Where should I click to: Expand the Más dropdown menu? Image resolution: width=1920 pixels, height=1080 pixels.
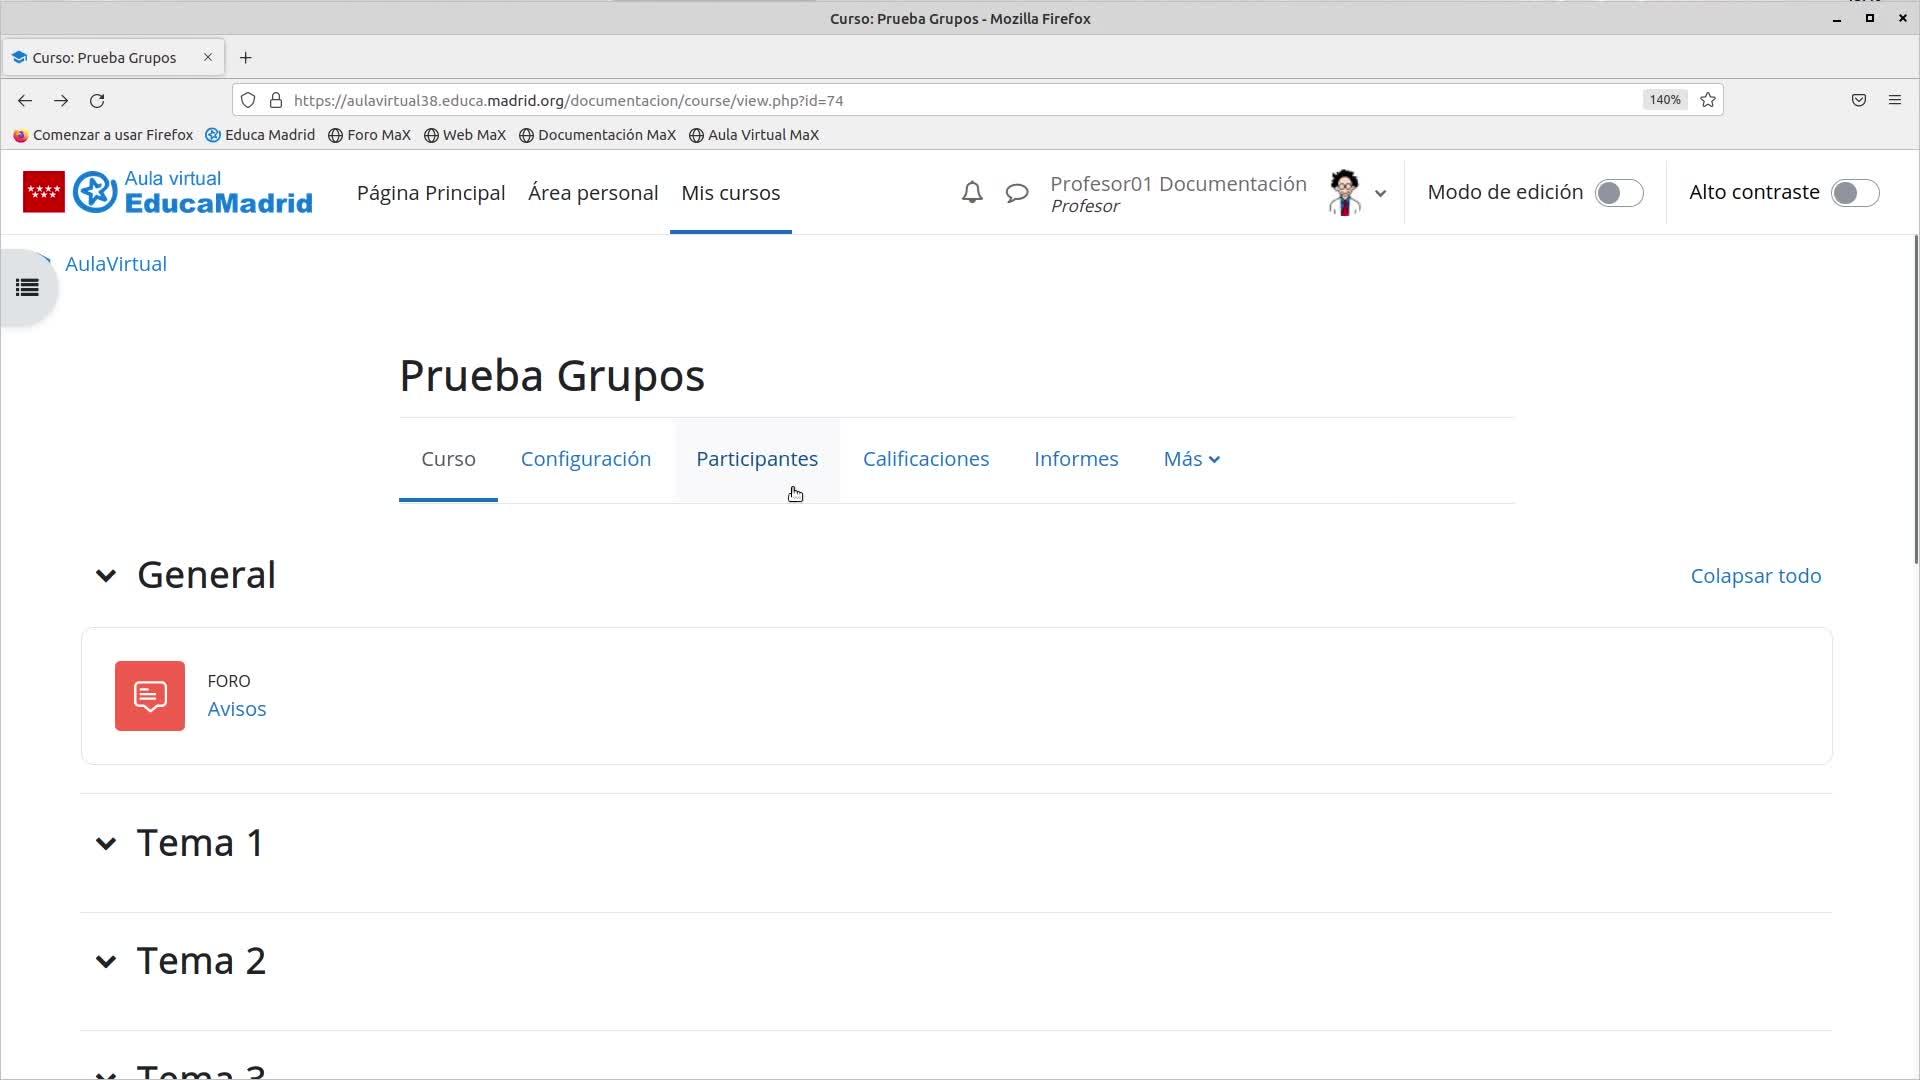click(x=1191, y=459)
